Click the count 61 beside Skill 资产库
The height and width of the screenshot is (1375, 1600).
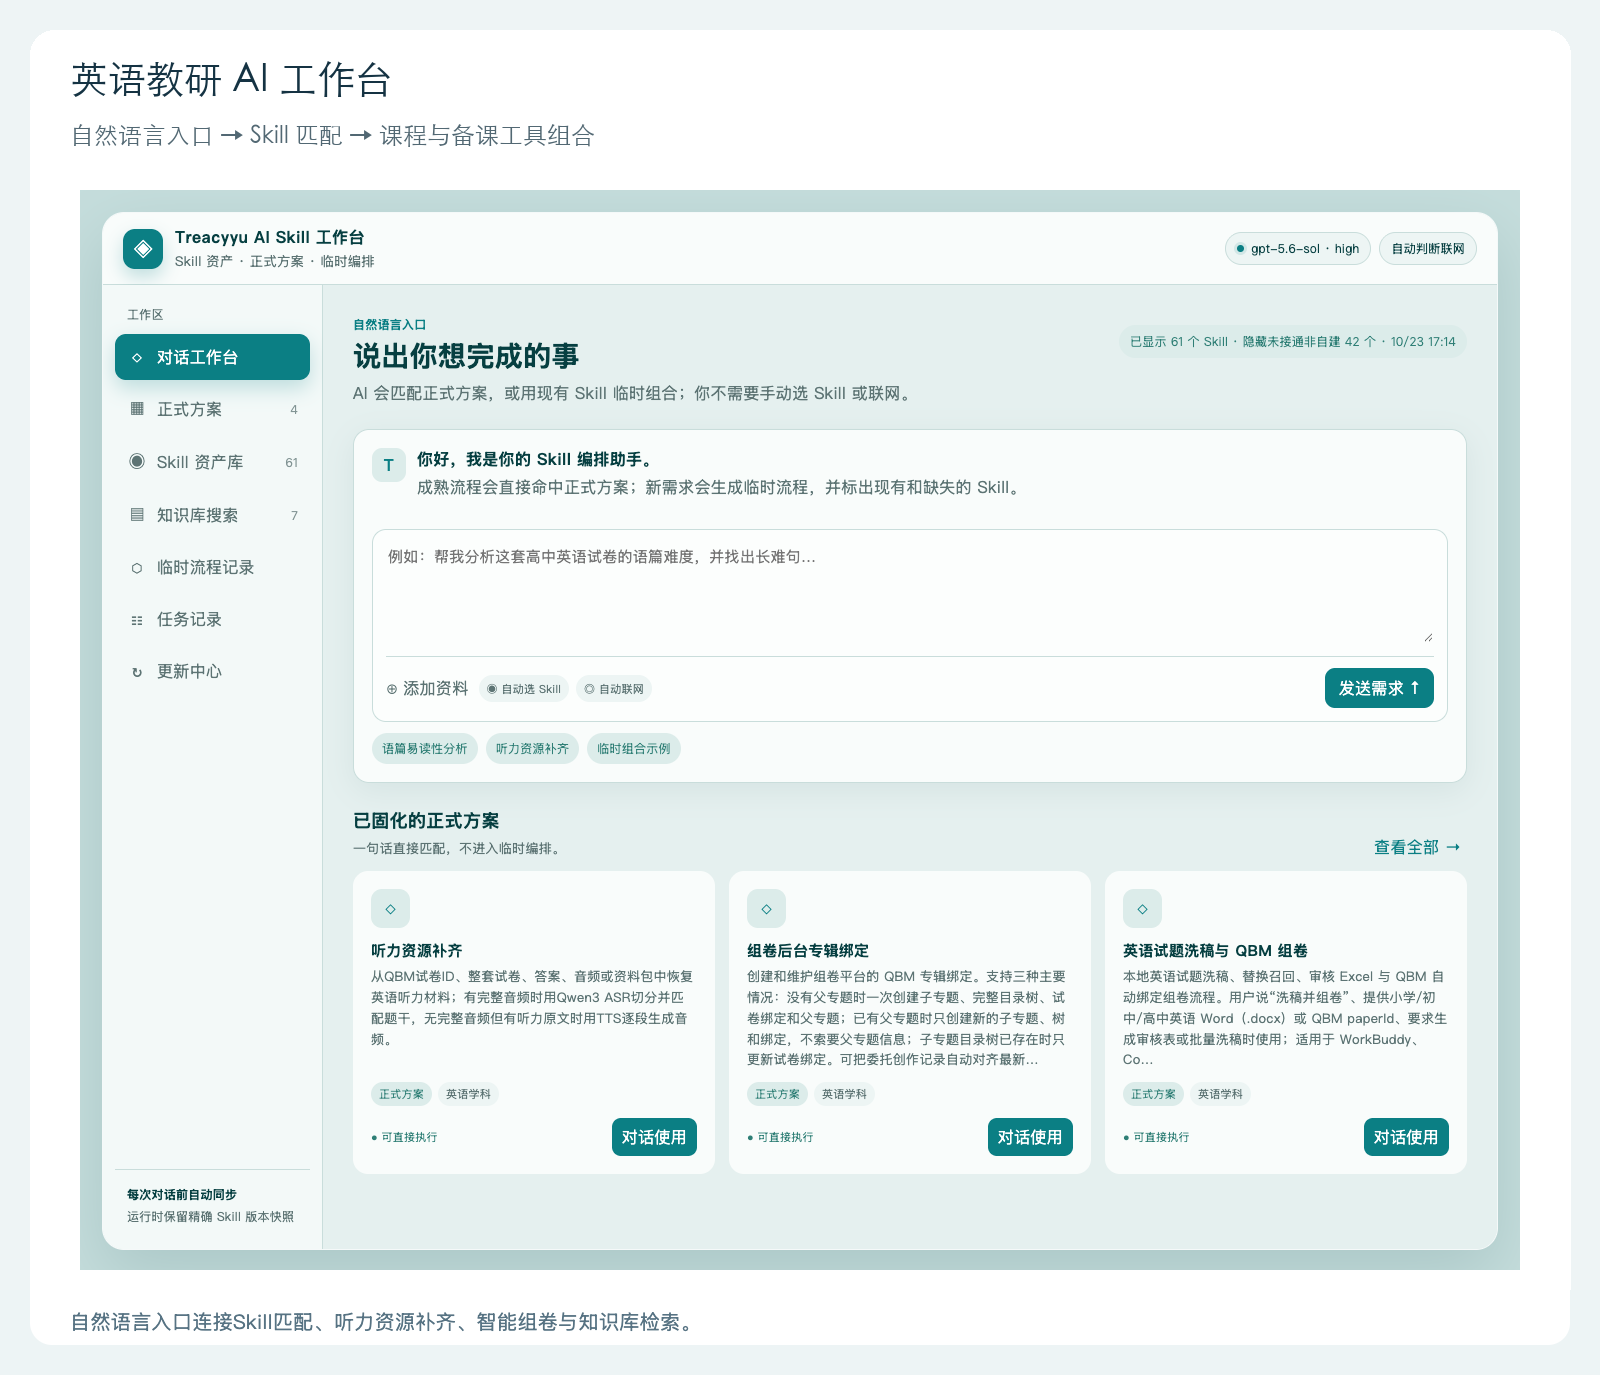point(291,462)
